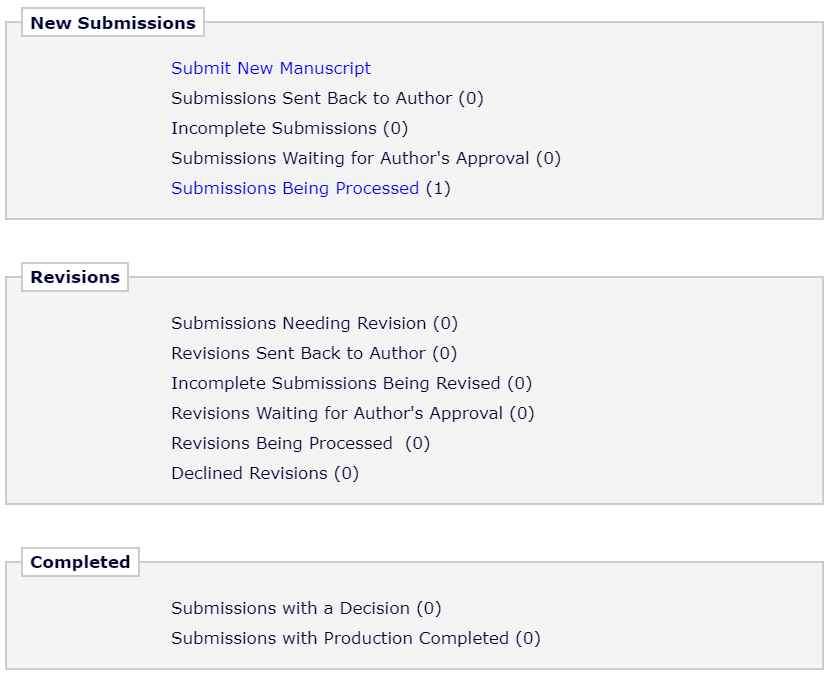Select Submissions with a Decision label
This screenshot has width=833, height=681.
point(290,608)
